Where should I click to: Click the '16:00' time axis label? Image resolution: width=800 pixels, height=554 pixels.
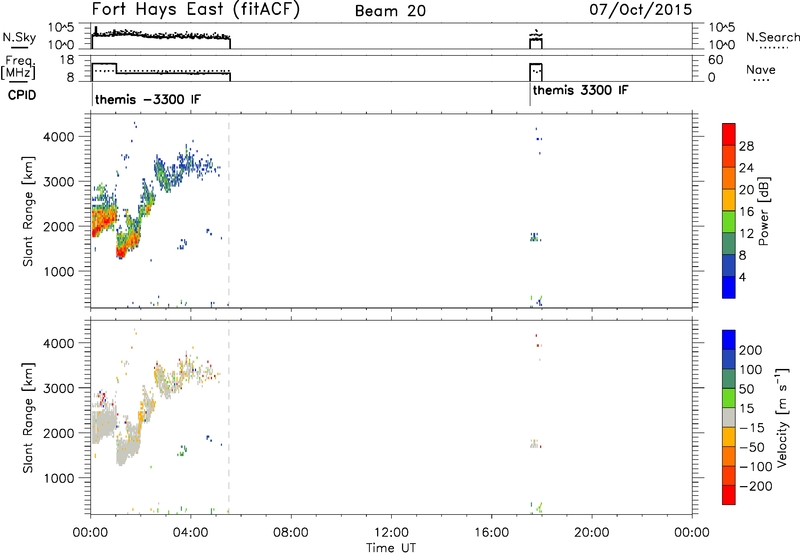tap(491, 533)
